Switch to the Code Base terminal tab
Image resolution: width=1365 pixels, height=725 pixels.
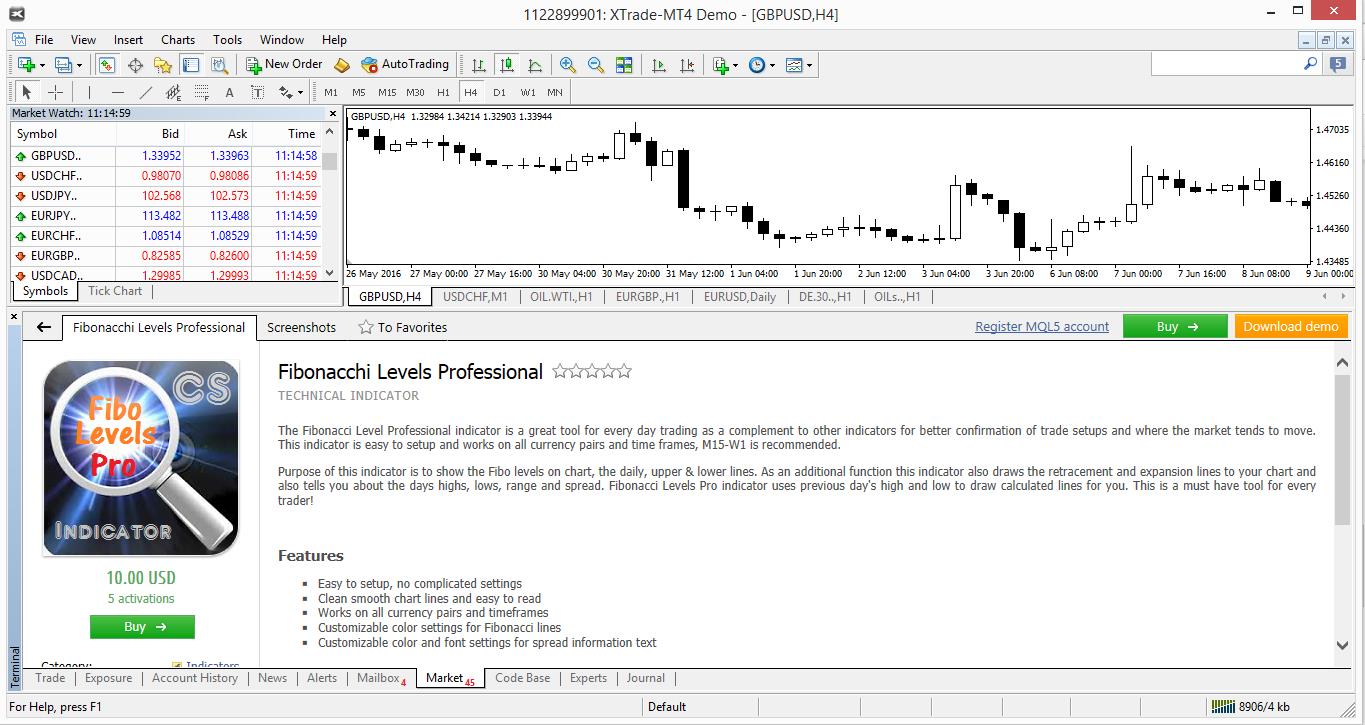(522, 678)
